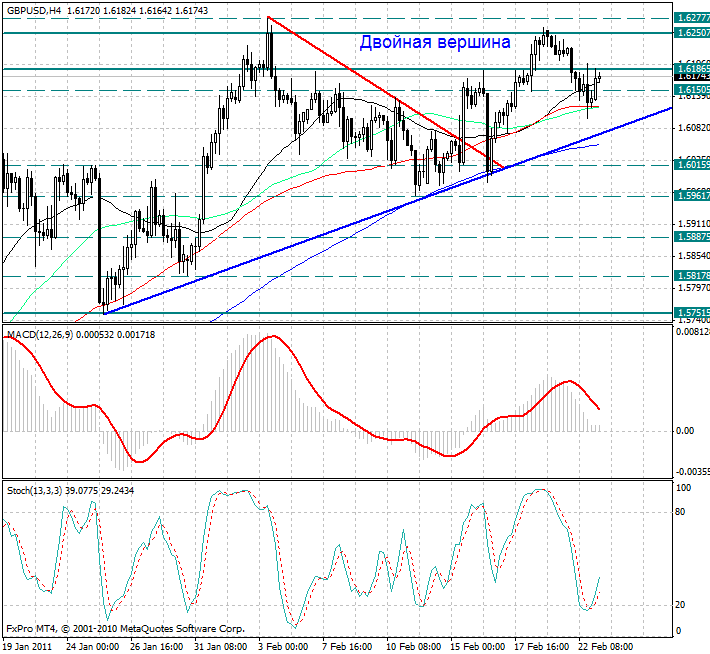Click the MACD(12,26,9) indicator label

[40, 335]
